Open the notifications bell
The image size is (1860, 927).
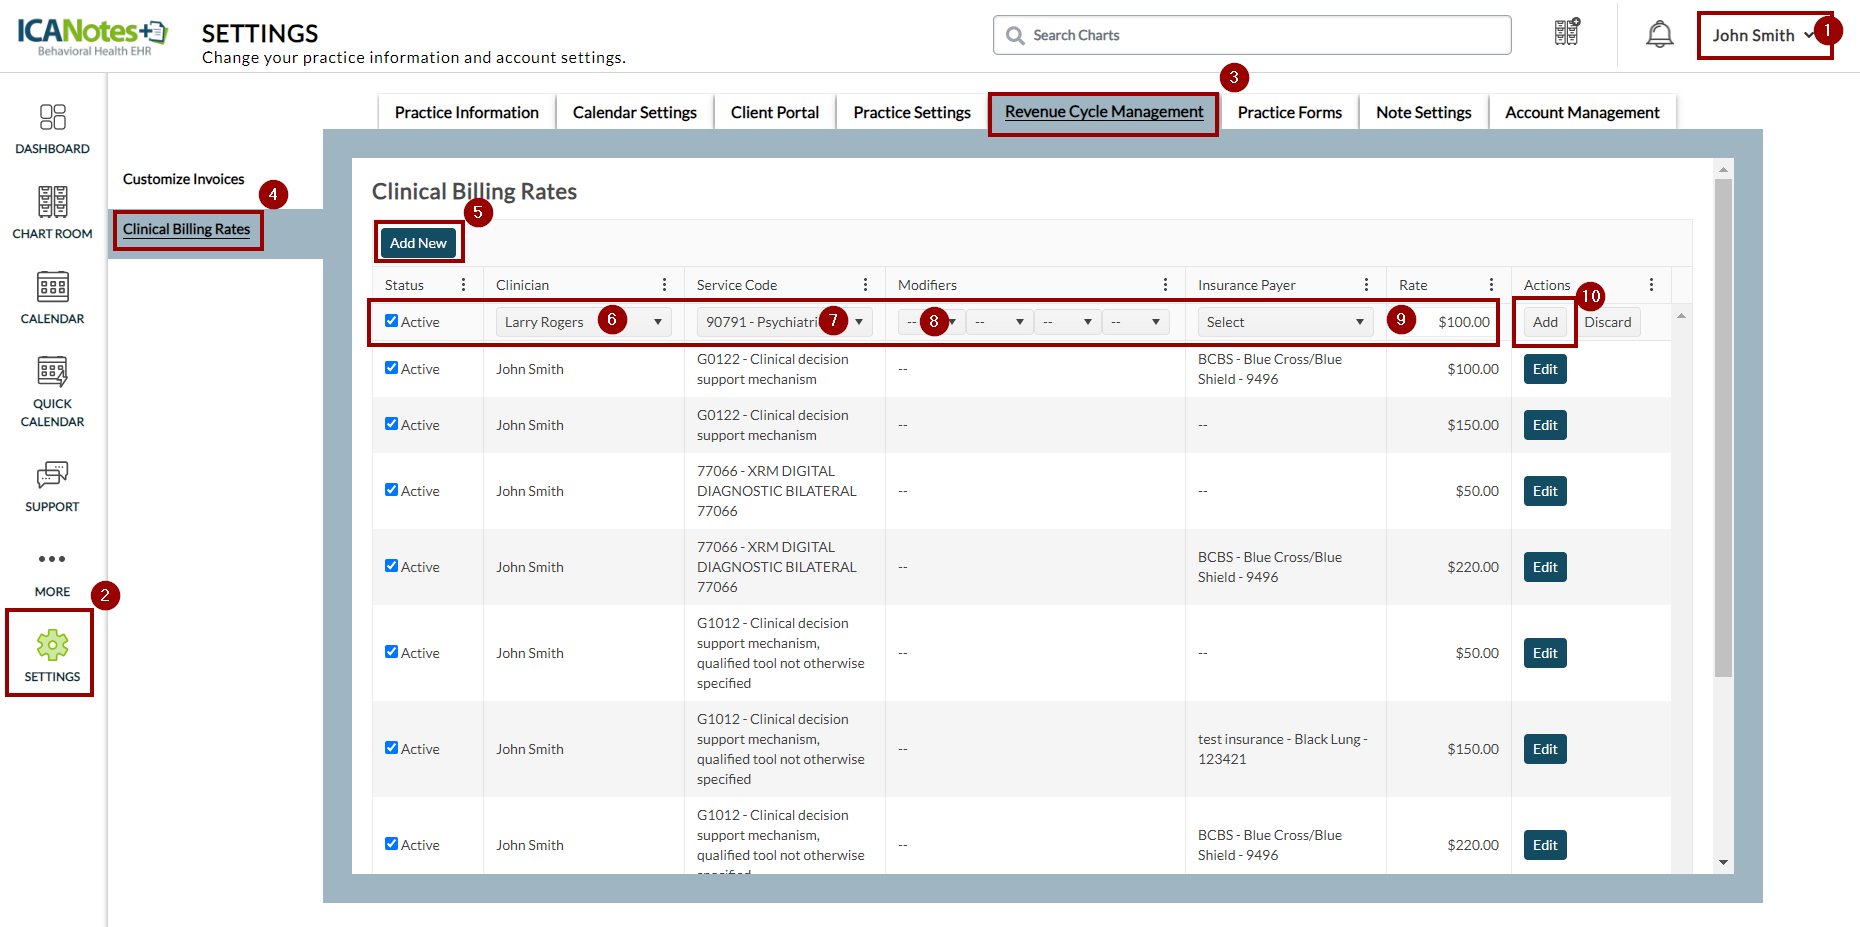pos(1659,35)
